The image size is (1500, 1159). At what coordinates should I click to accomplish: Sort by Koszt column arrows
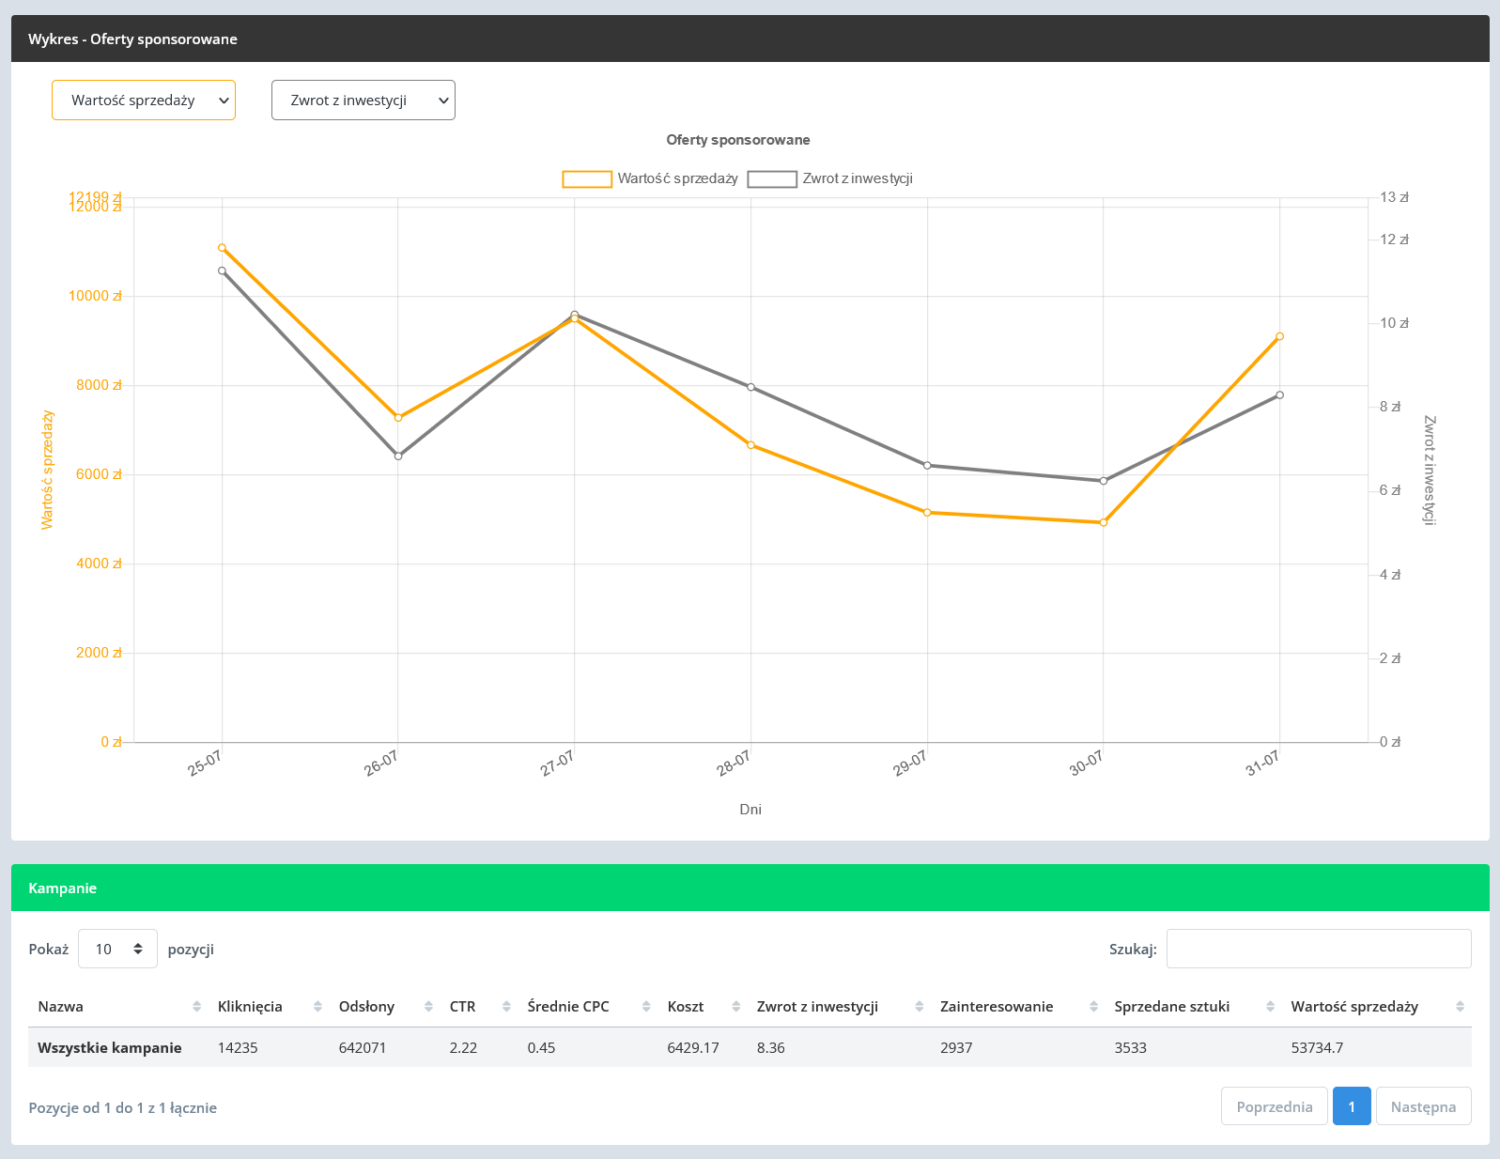tap(736, 1007)
